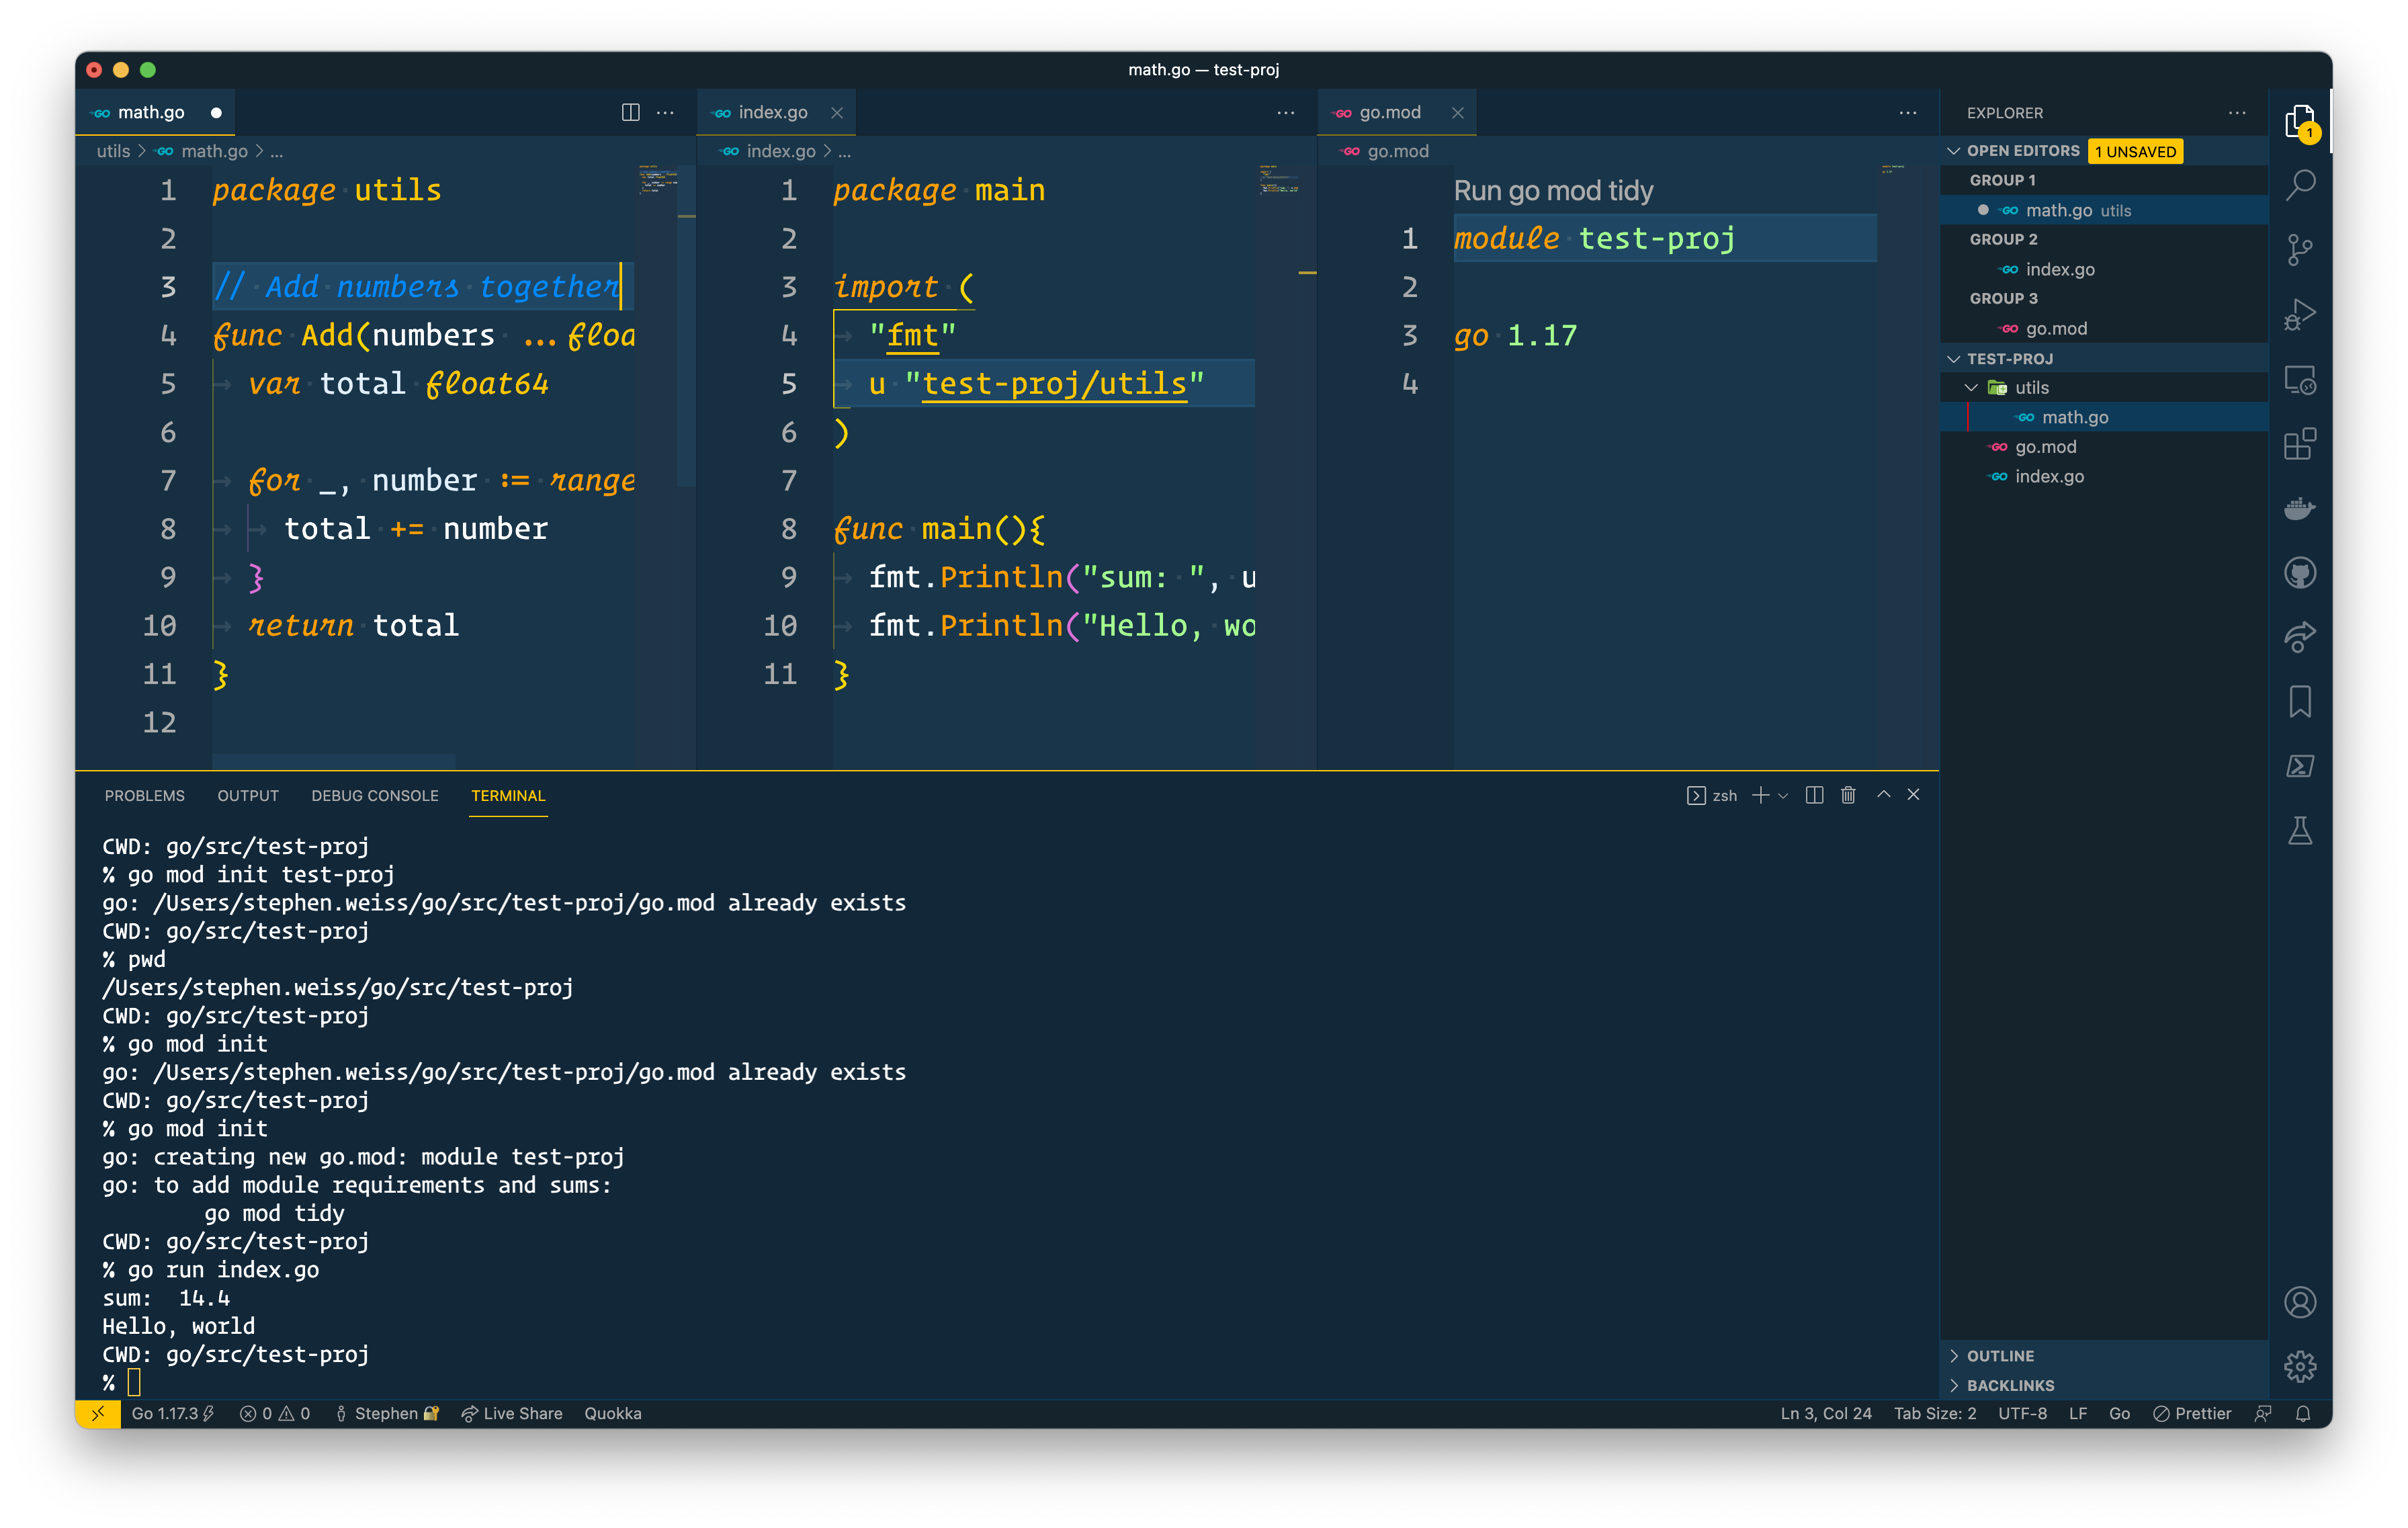Open more actions for go.mod editor group

click(1908, 112)
